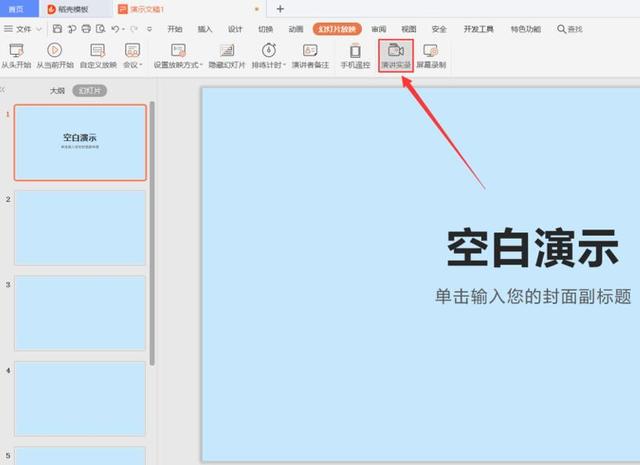Expand the Undo history dropdown arrow
This screenshot has width=640, height=465.
(123, 29)
